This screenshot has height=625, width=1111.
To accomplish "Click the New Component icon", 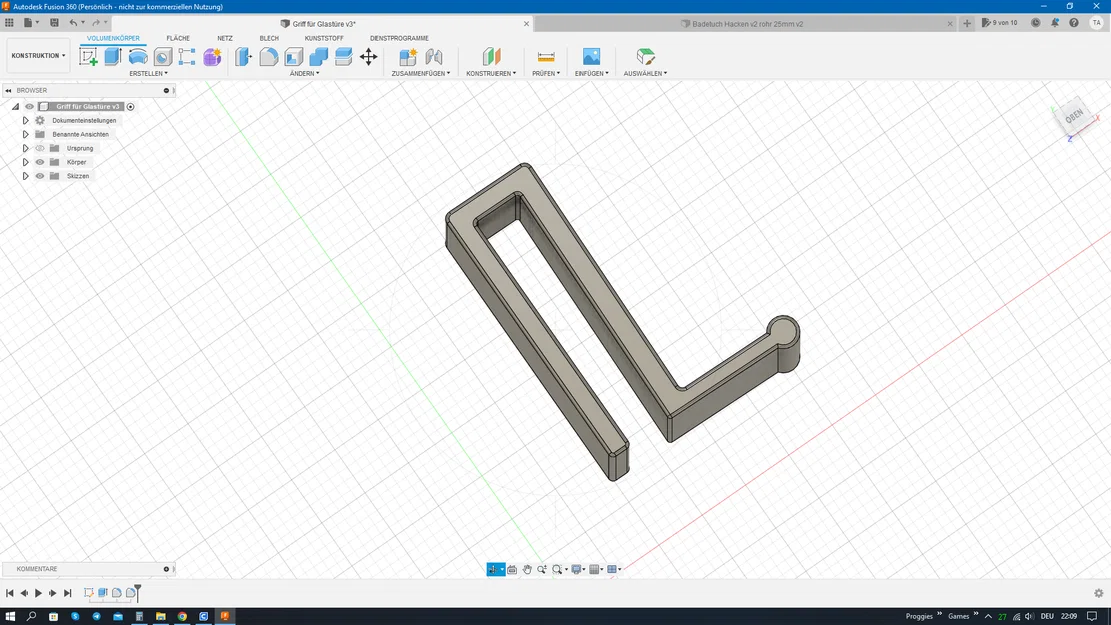I will click(x=408, y=57).
